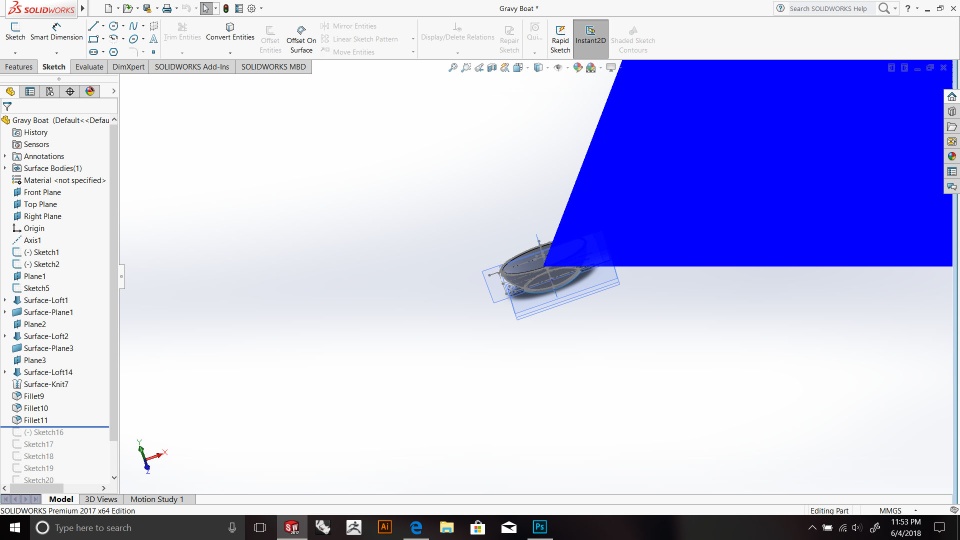Open the ConfigurationManager panel tab
The height and width of the screenshot is (540, 960).
pyautogui.click(x=50, y=91)
